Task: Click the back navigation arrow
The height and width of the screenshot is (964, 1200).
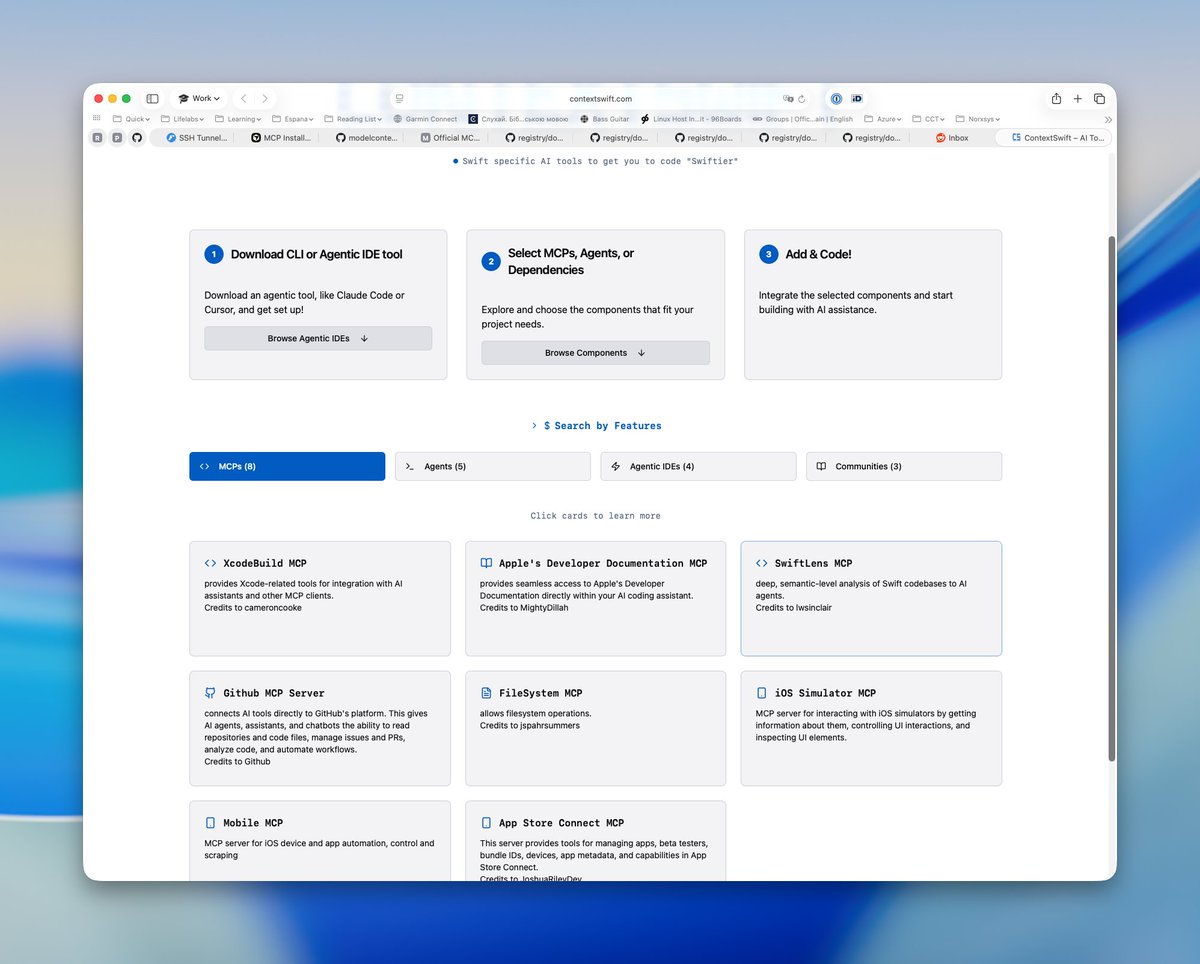Action: (243, 98)
